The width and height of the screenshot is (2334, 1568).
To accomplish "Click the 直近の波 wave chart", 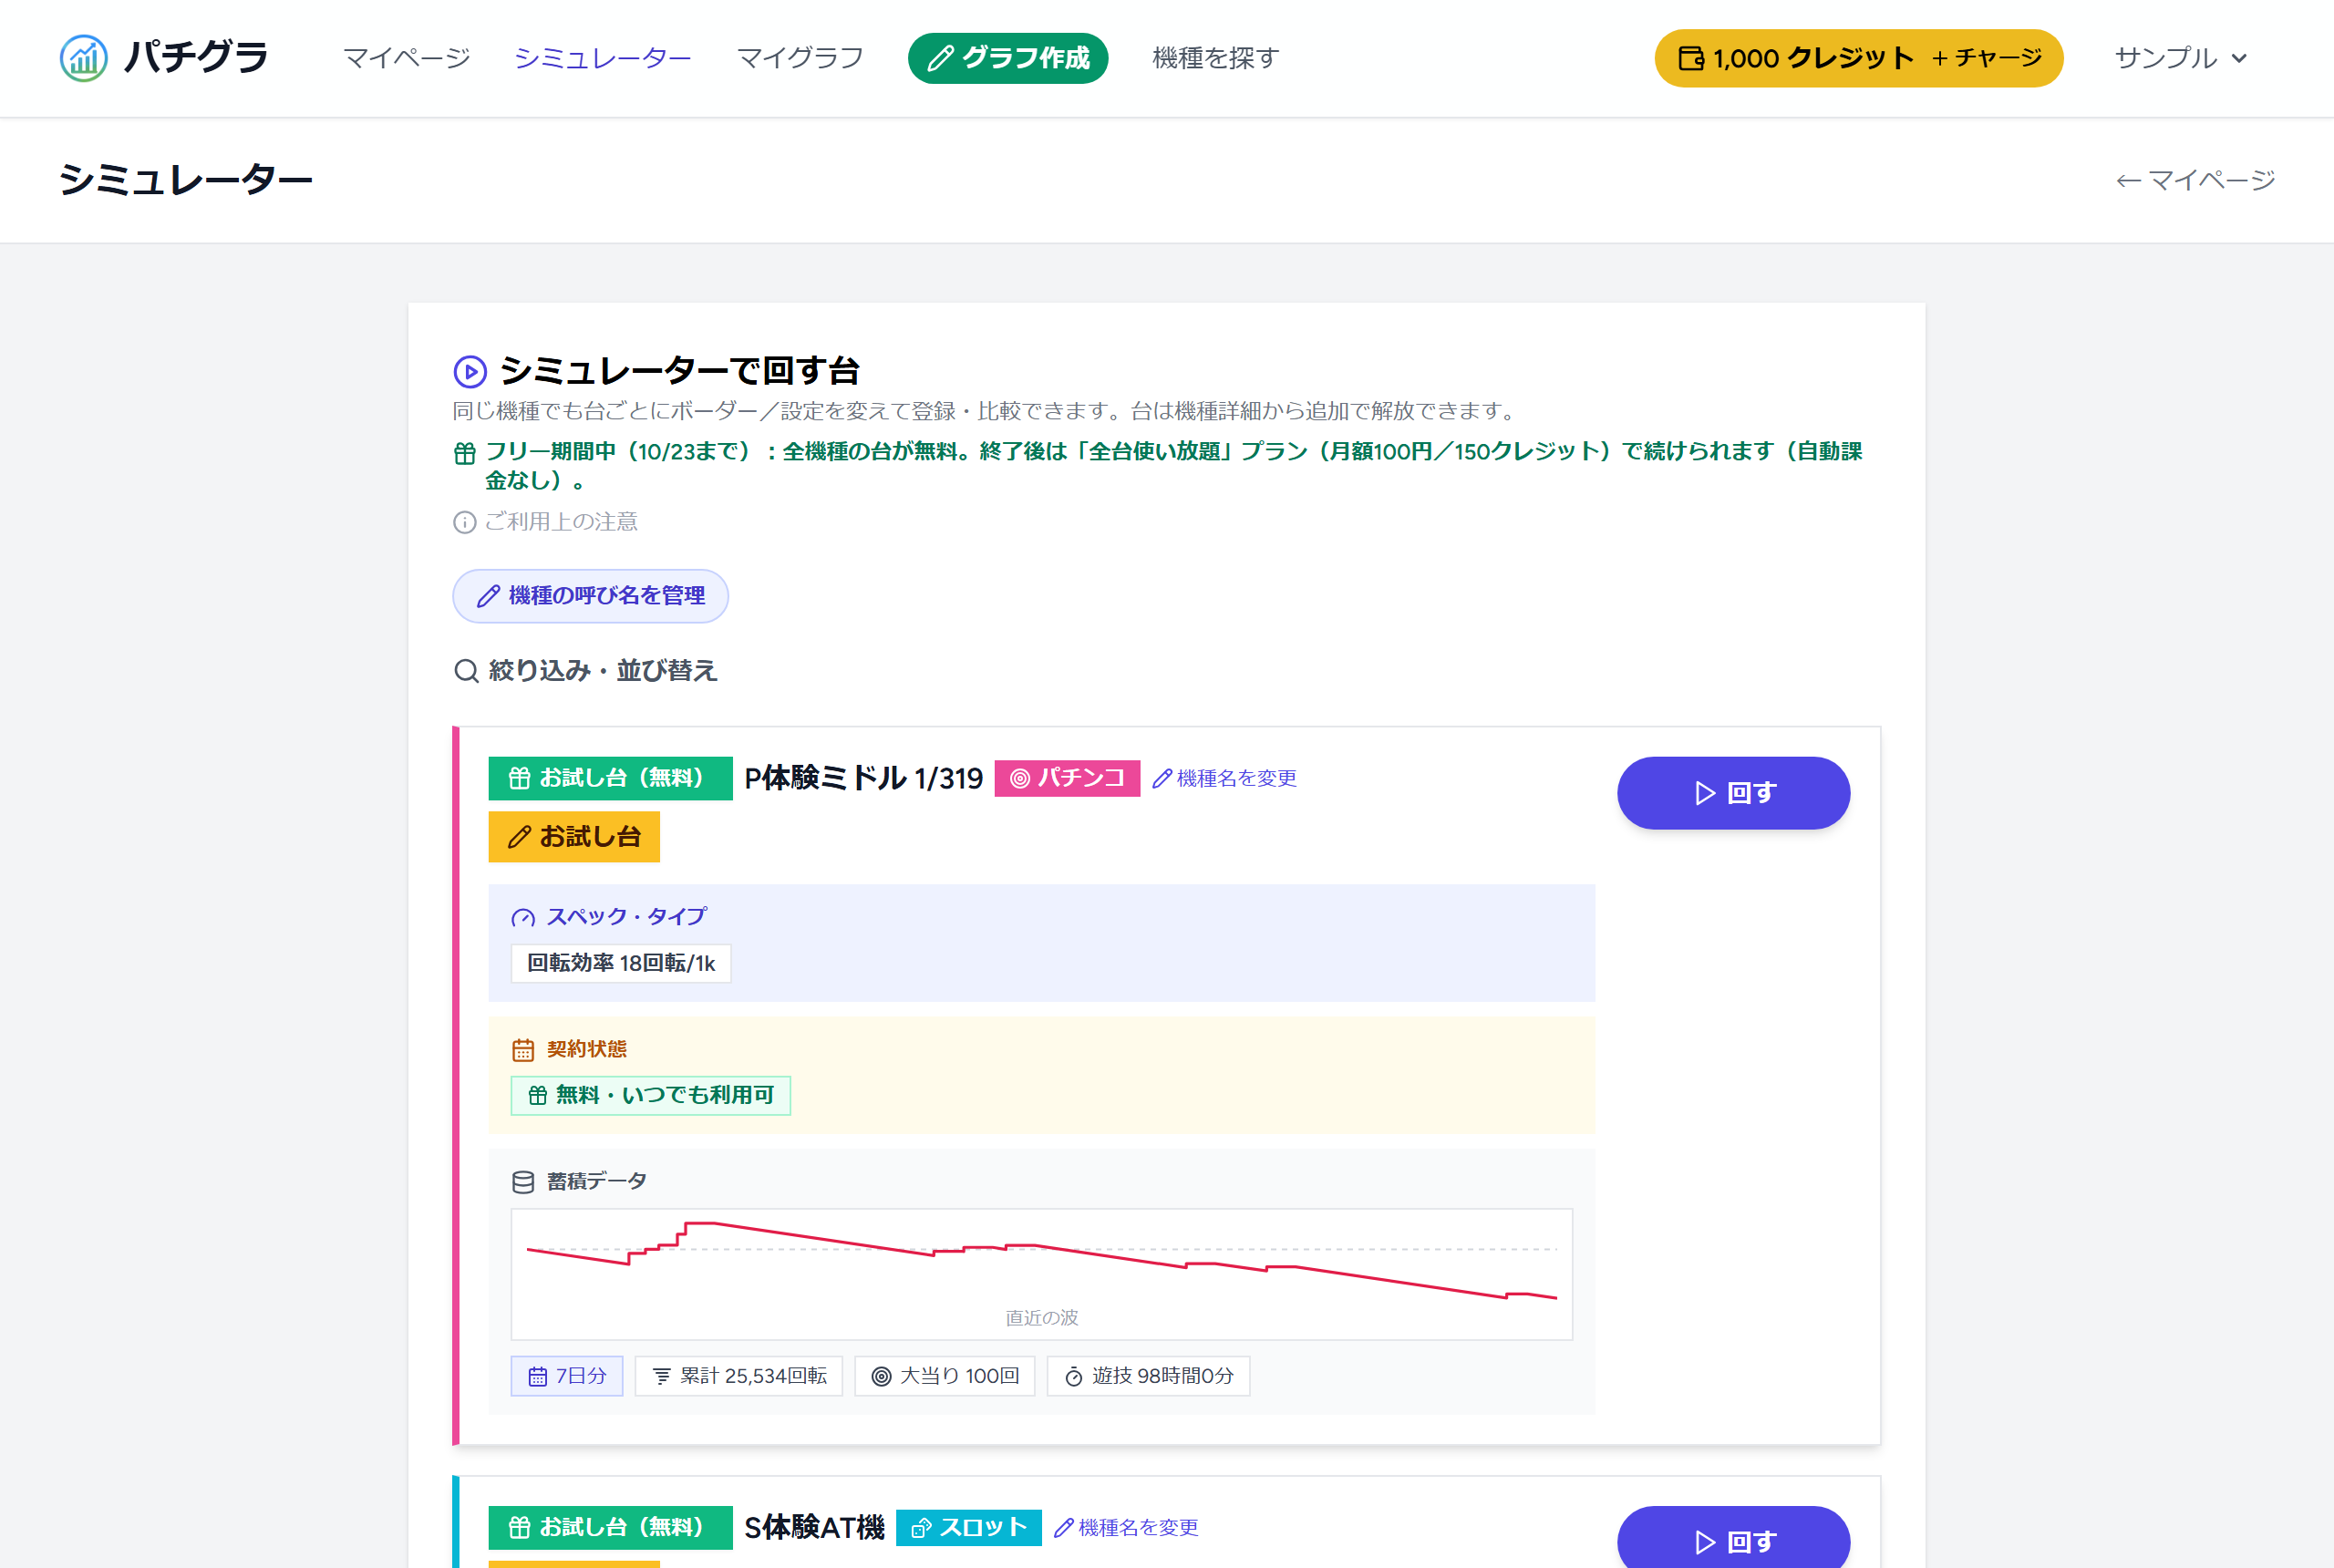I will [x=1042, y=1274].
